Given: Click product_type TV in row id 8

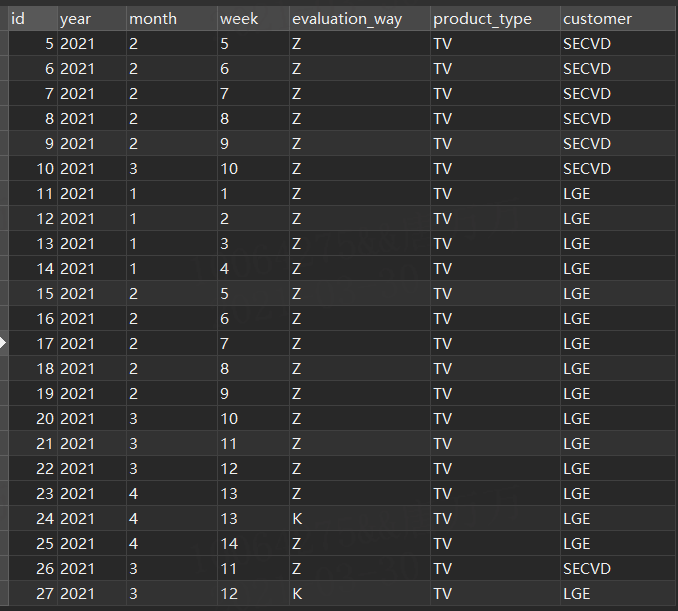Looking at the screenshot, I should click(495, 118).
